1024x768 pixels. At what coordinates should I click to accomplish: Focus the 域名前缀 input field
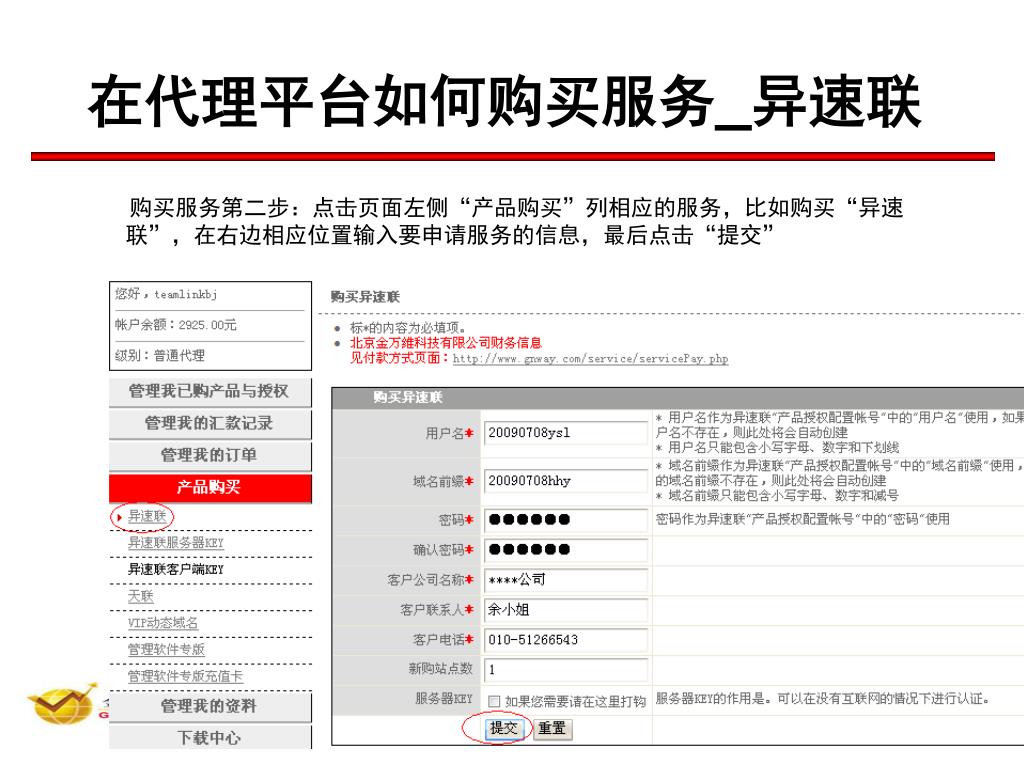566,481
